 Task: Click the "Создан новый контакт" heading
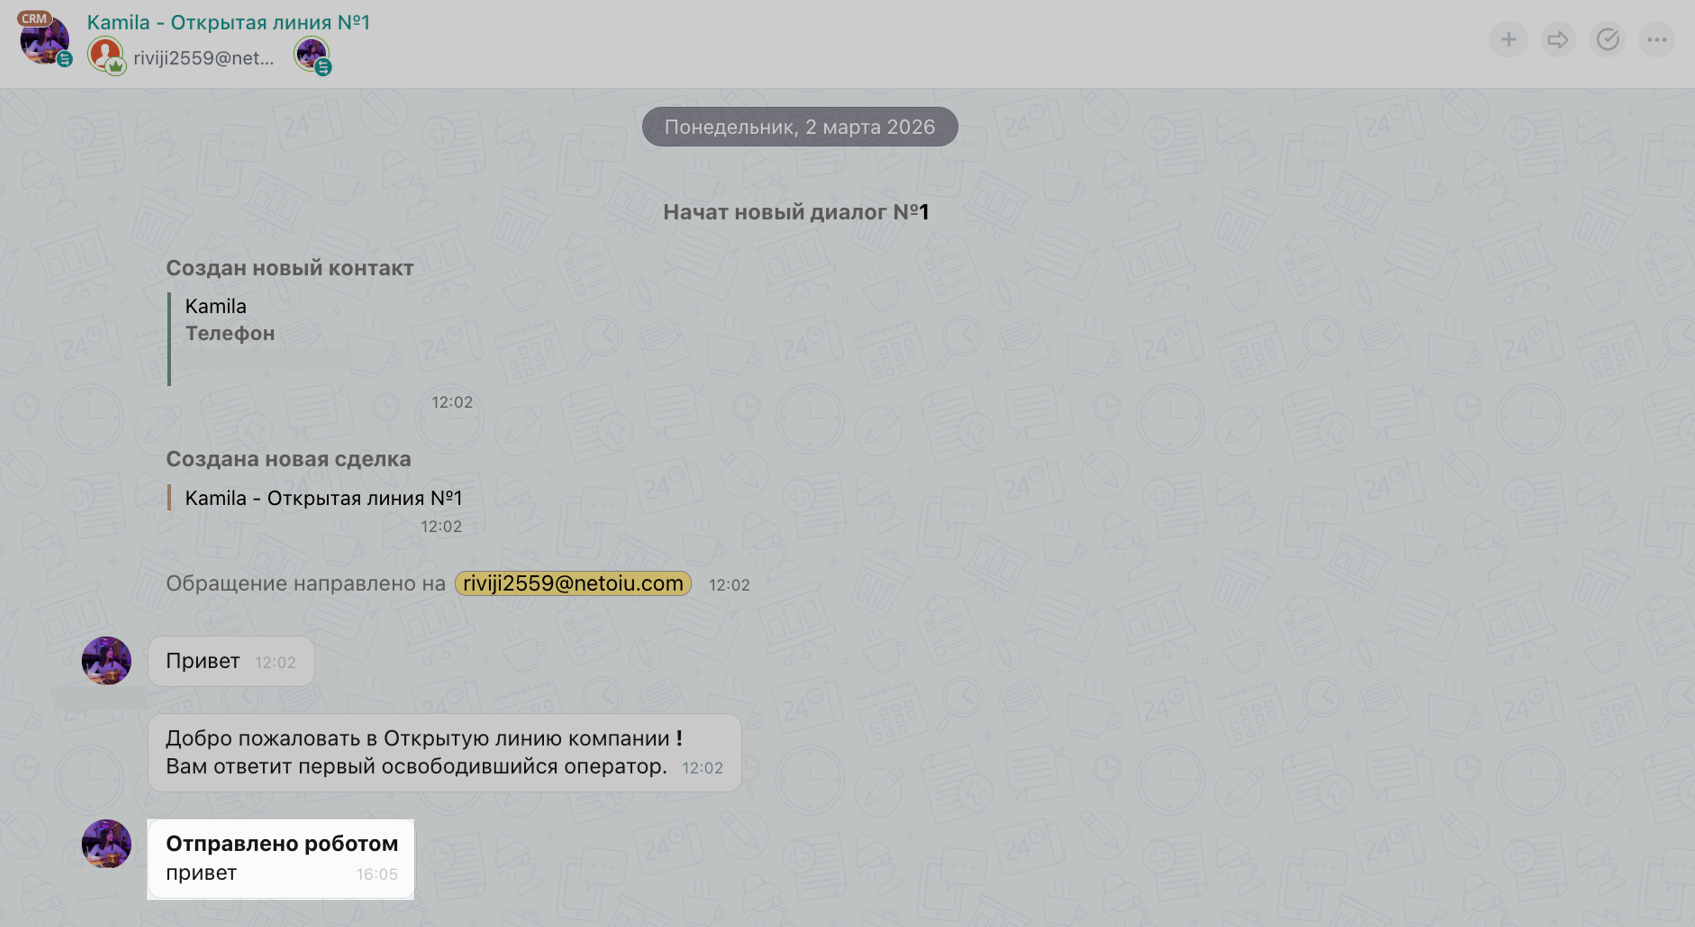point(289,268)
